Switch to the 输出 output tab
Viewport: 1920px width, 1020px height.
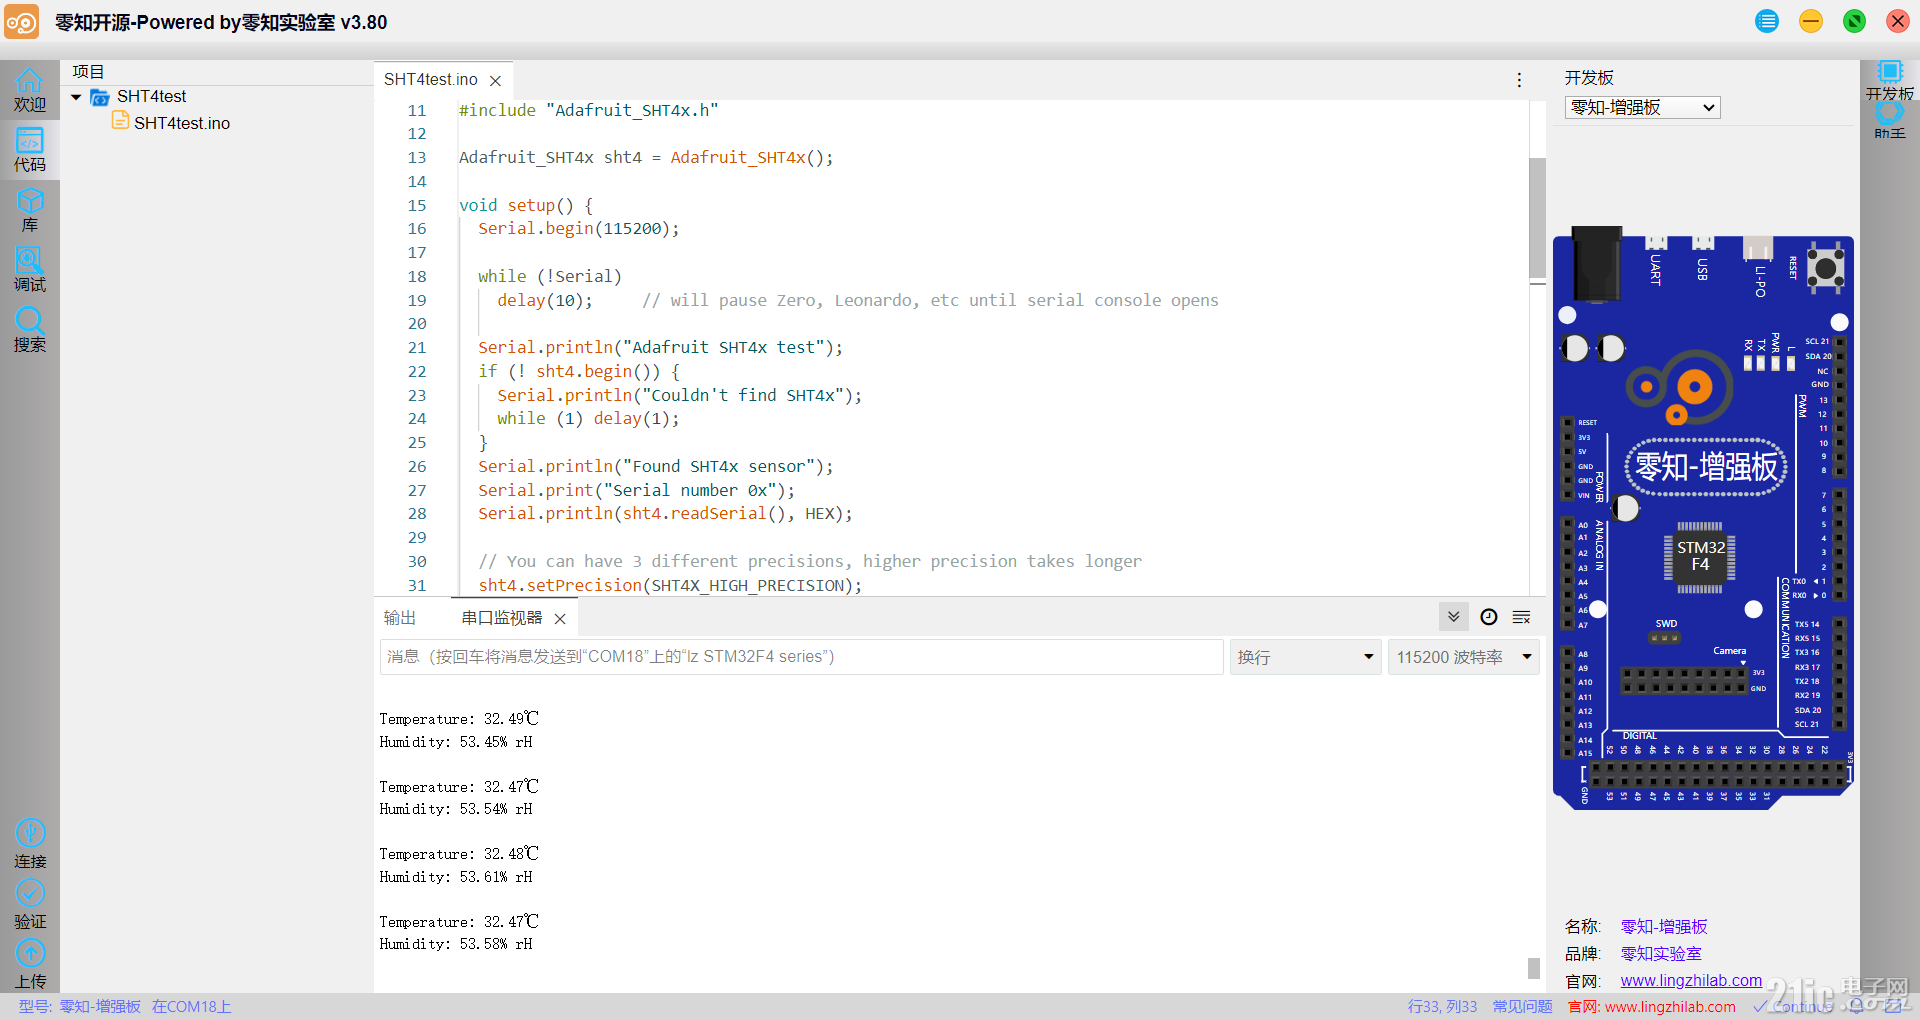(400, 618)
